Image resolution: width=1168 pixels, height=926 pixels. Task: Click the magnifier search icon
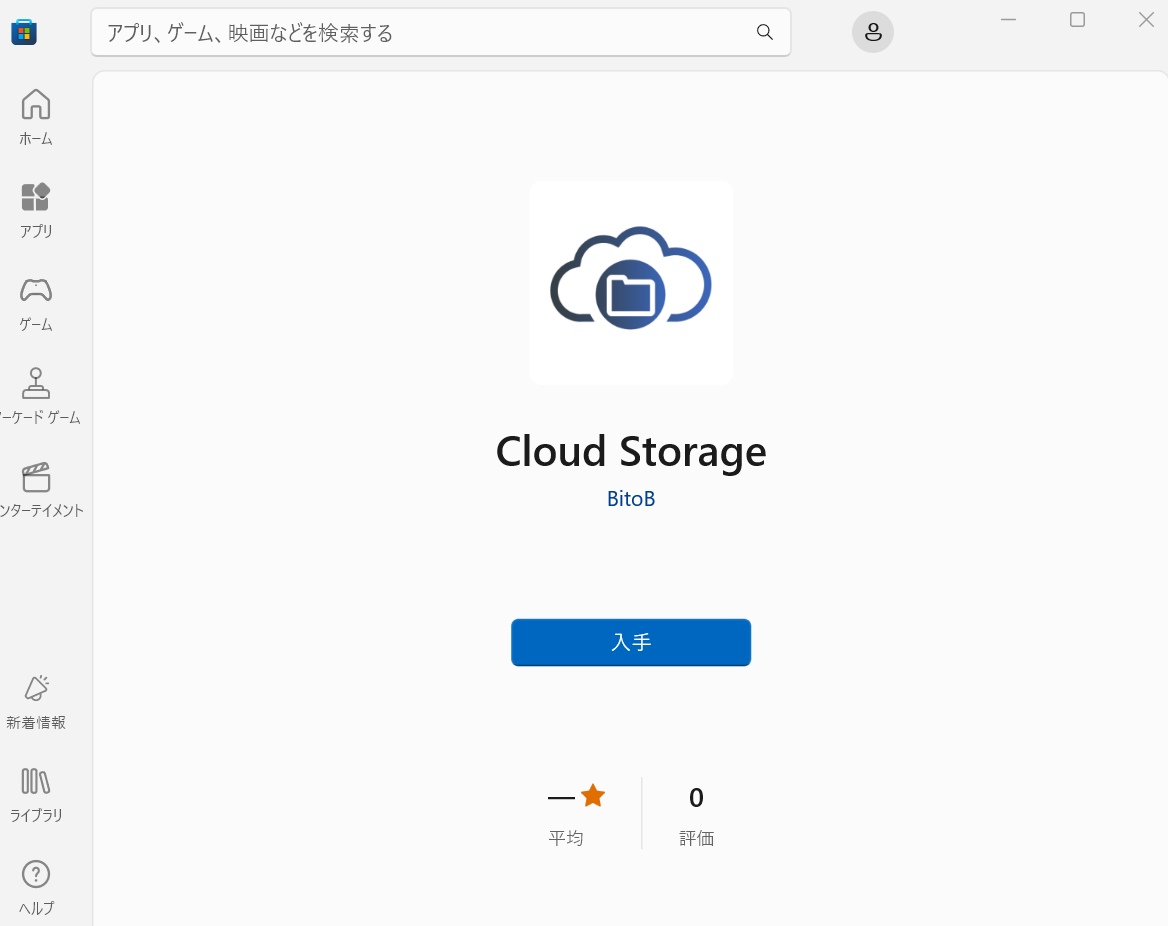click(x=764, y=32)
